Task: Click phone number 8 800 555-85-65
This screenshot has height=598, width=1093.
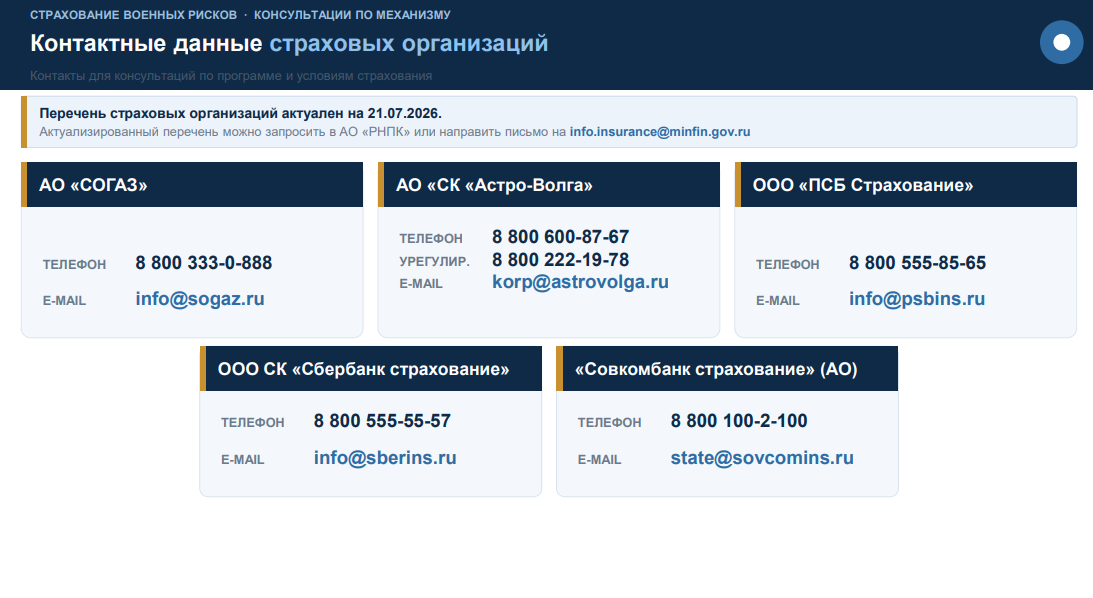Action: point(917,263)
